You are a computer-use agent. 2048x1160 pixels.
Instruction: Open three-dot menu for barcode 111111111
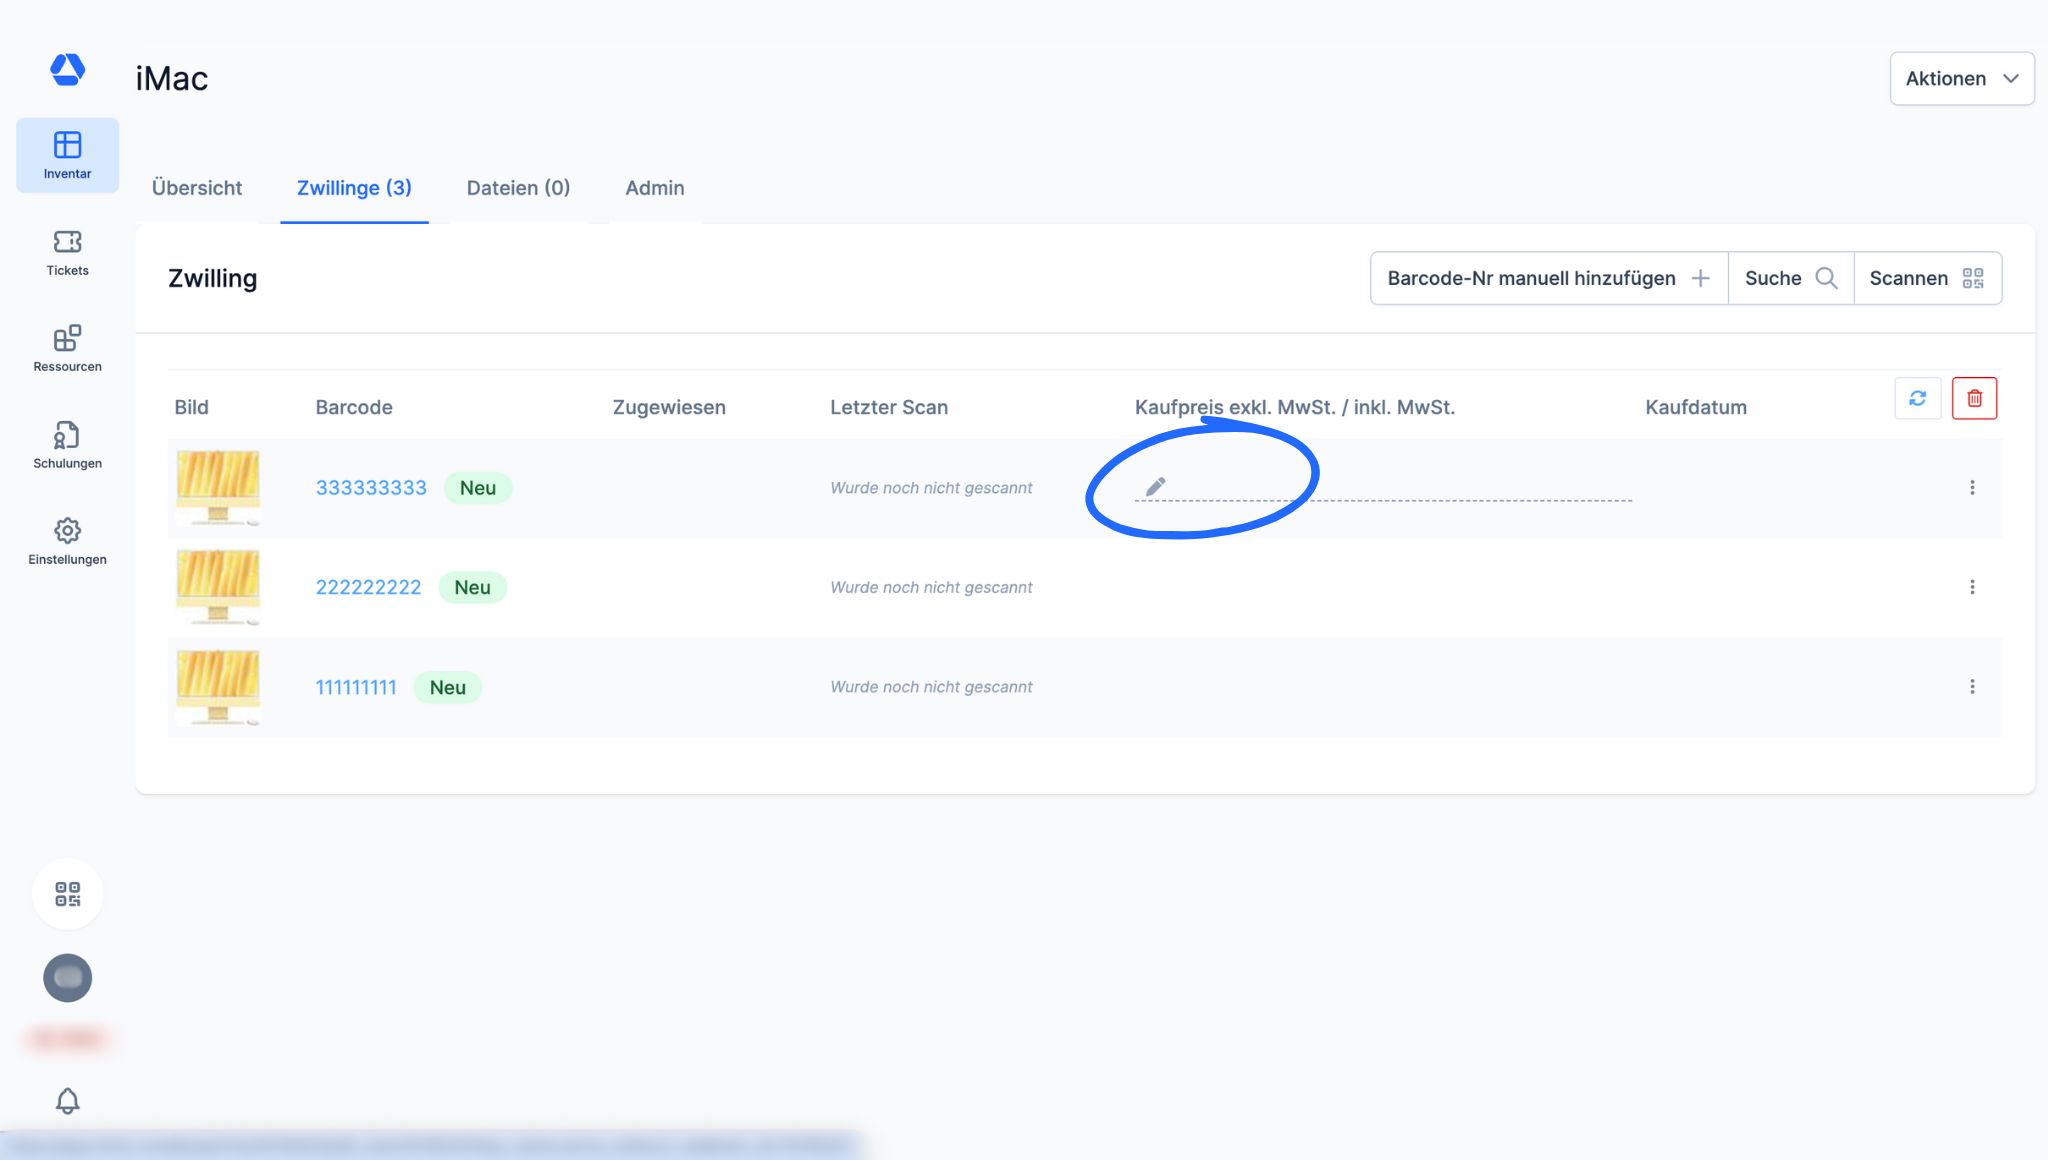(1972, 687)
